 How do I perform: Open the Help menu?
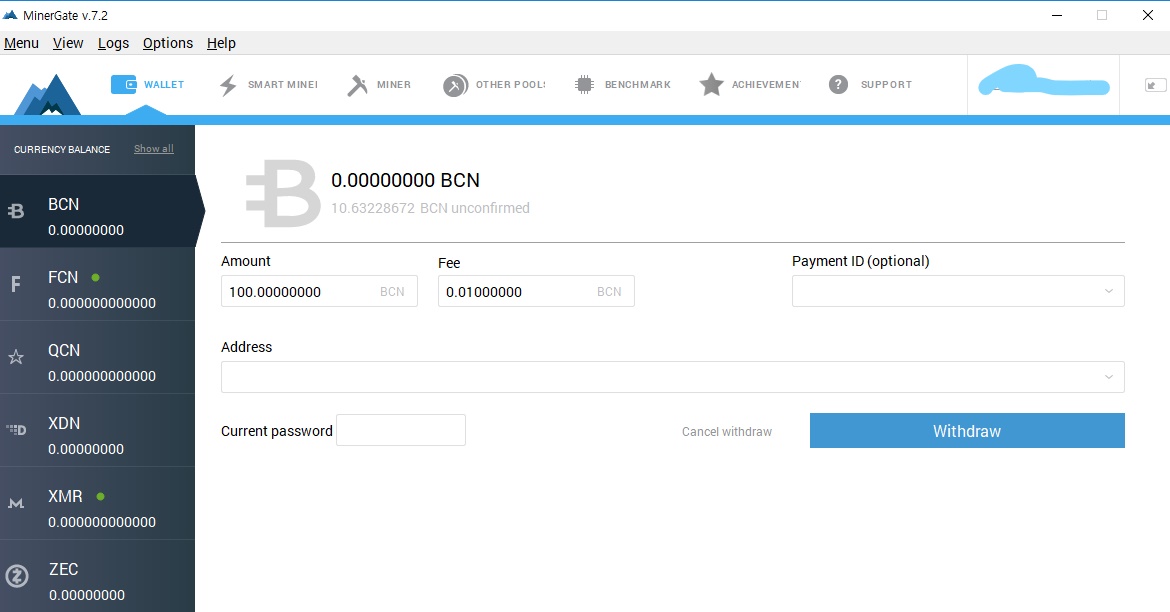tap(221, 43)
